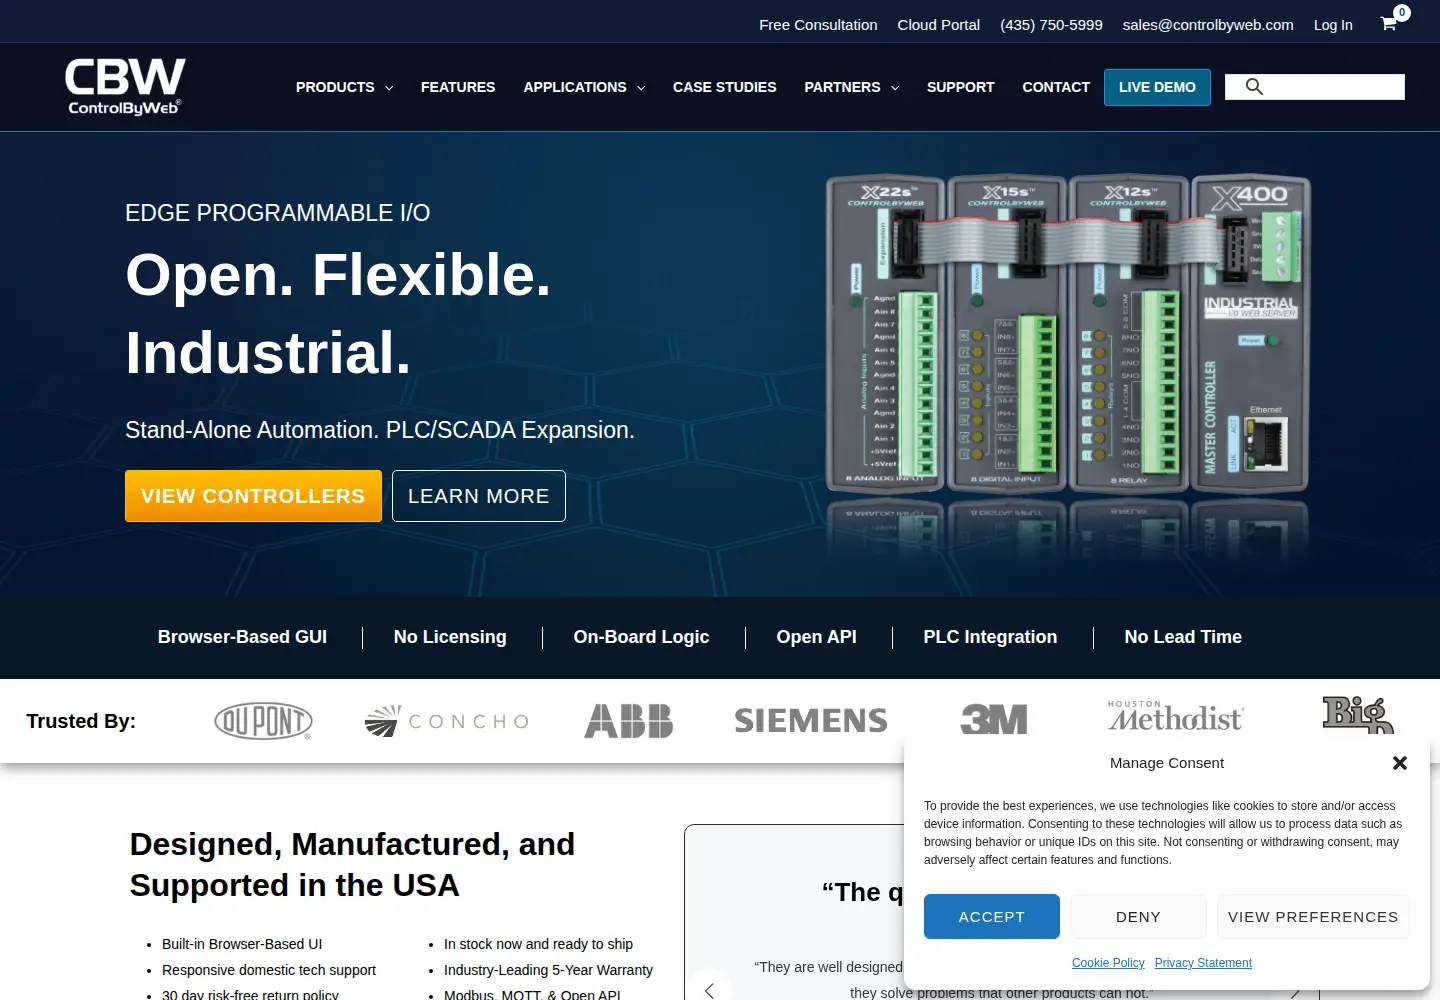Launch the Live Demo
The height and width of the screenshot is (1000, 1440).
coord(1157,87)
